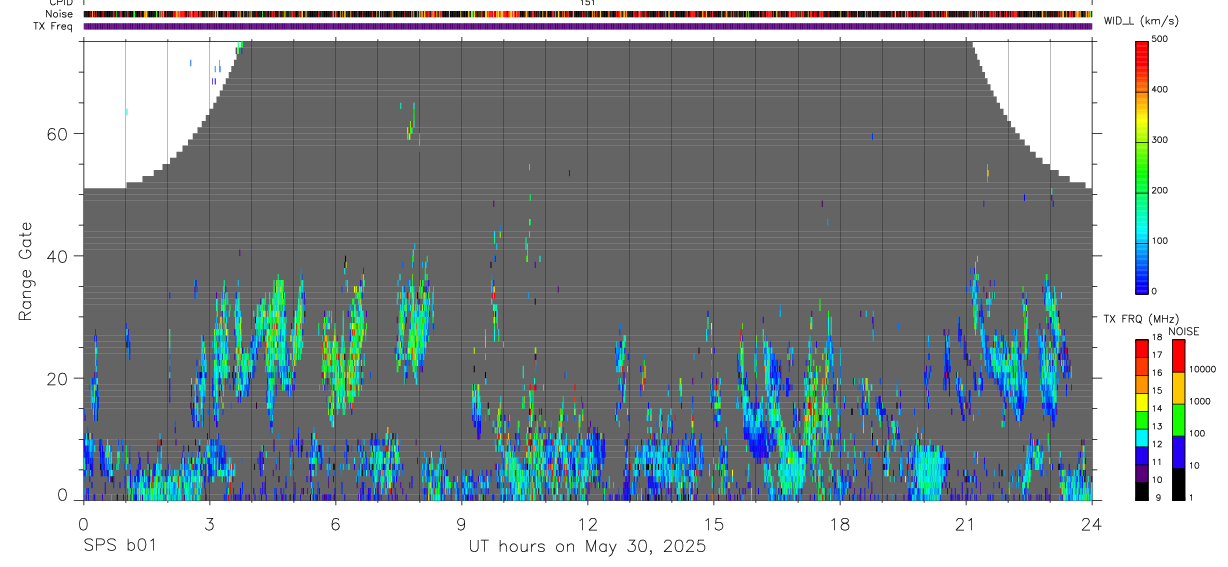Click the '17' label on TX FRQ scale
This screenshot has height=567, width=1228.
[1157, 355]
